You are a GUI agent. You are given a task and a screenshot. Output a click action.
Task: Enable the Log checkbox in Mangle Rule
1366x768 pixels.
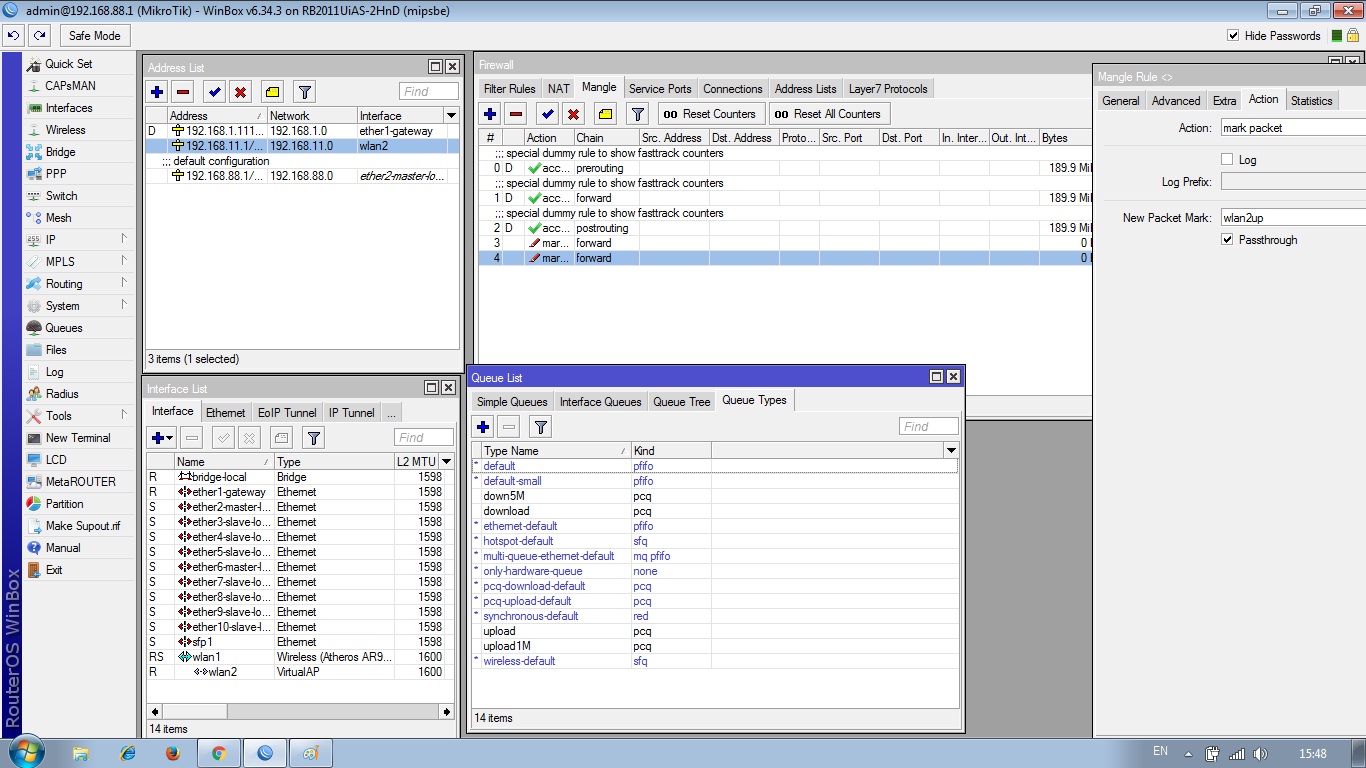point(1227,160)
